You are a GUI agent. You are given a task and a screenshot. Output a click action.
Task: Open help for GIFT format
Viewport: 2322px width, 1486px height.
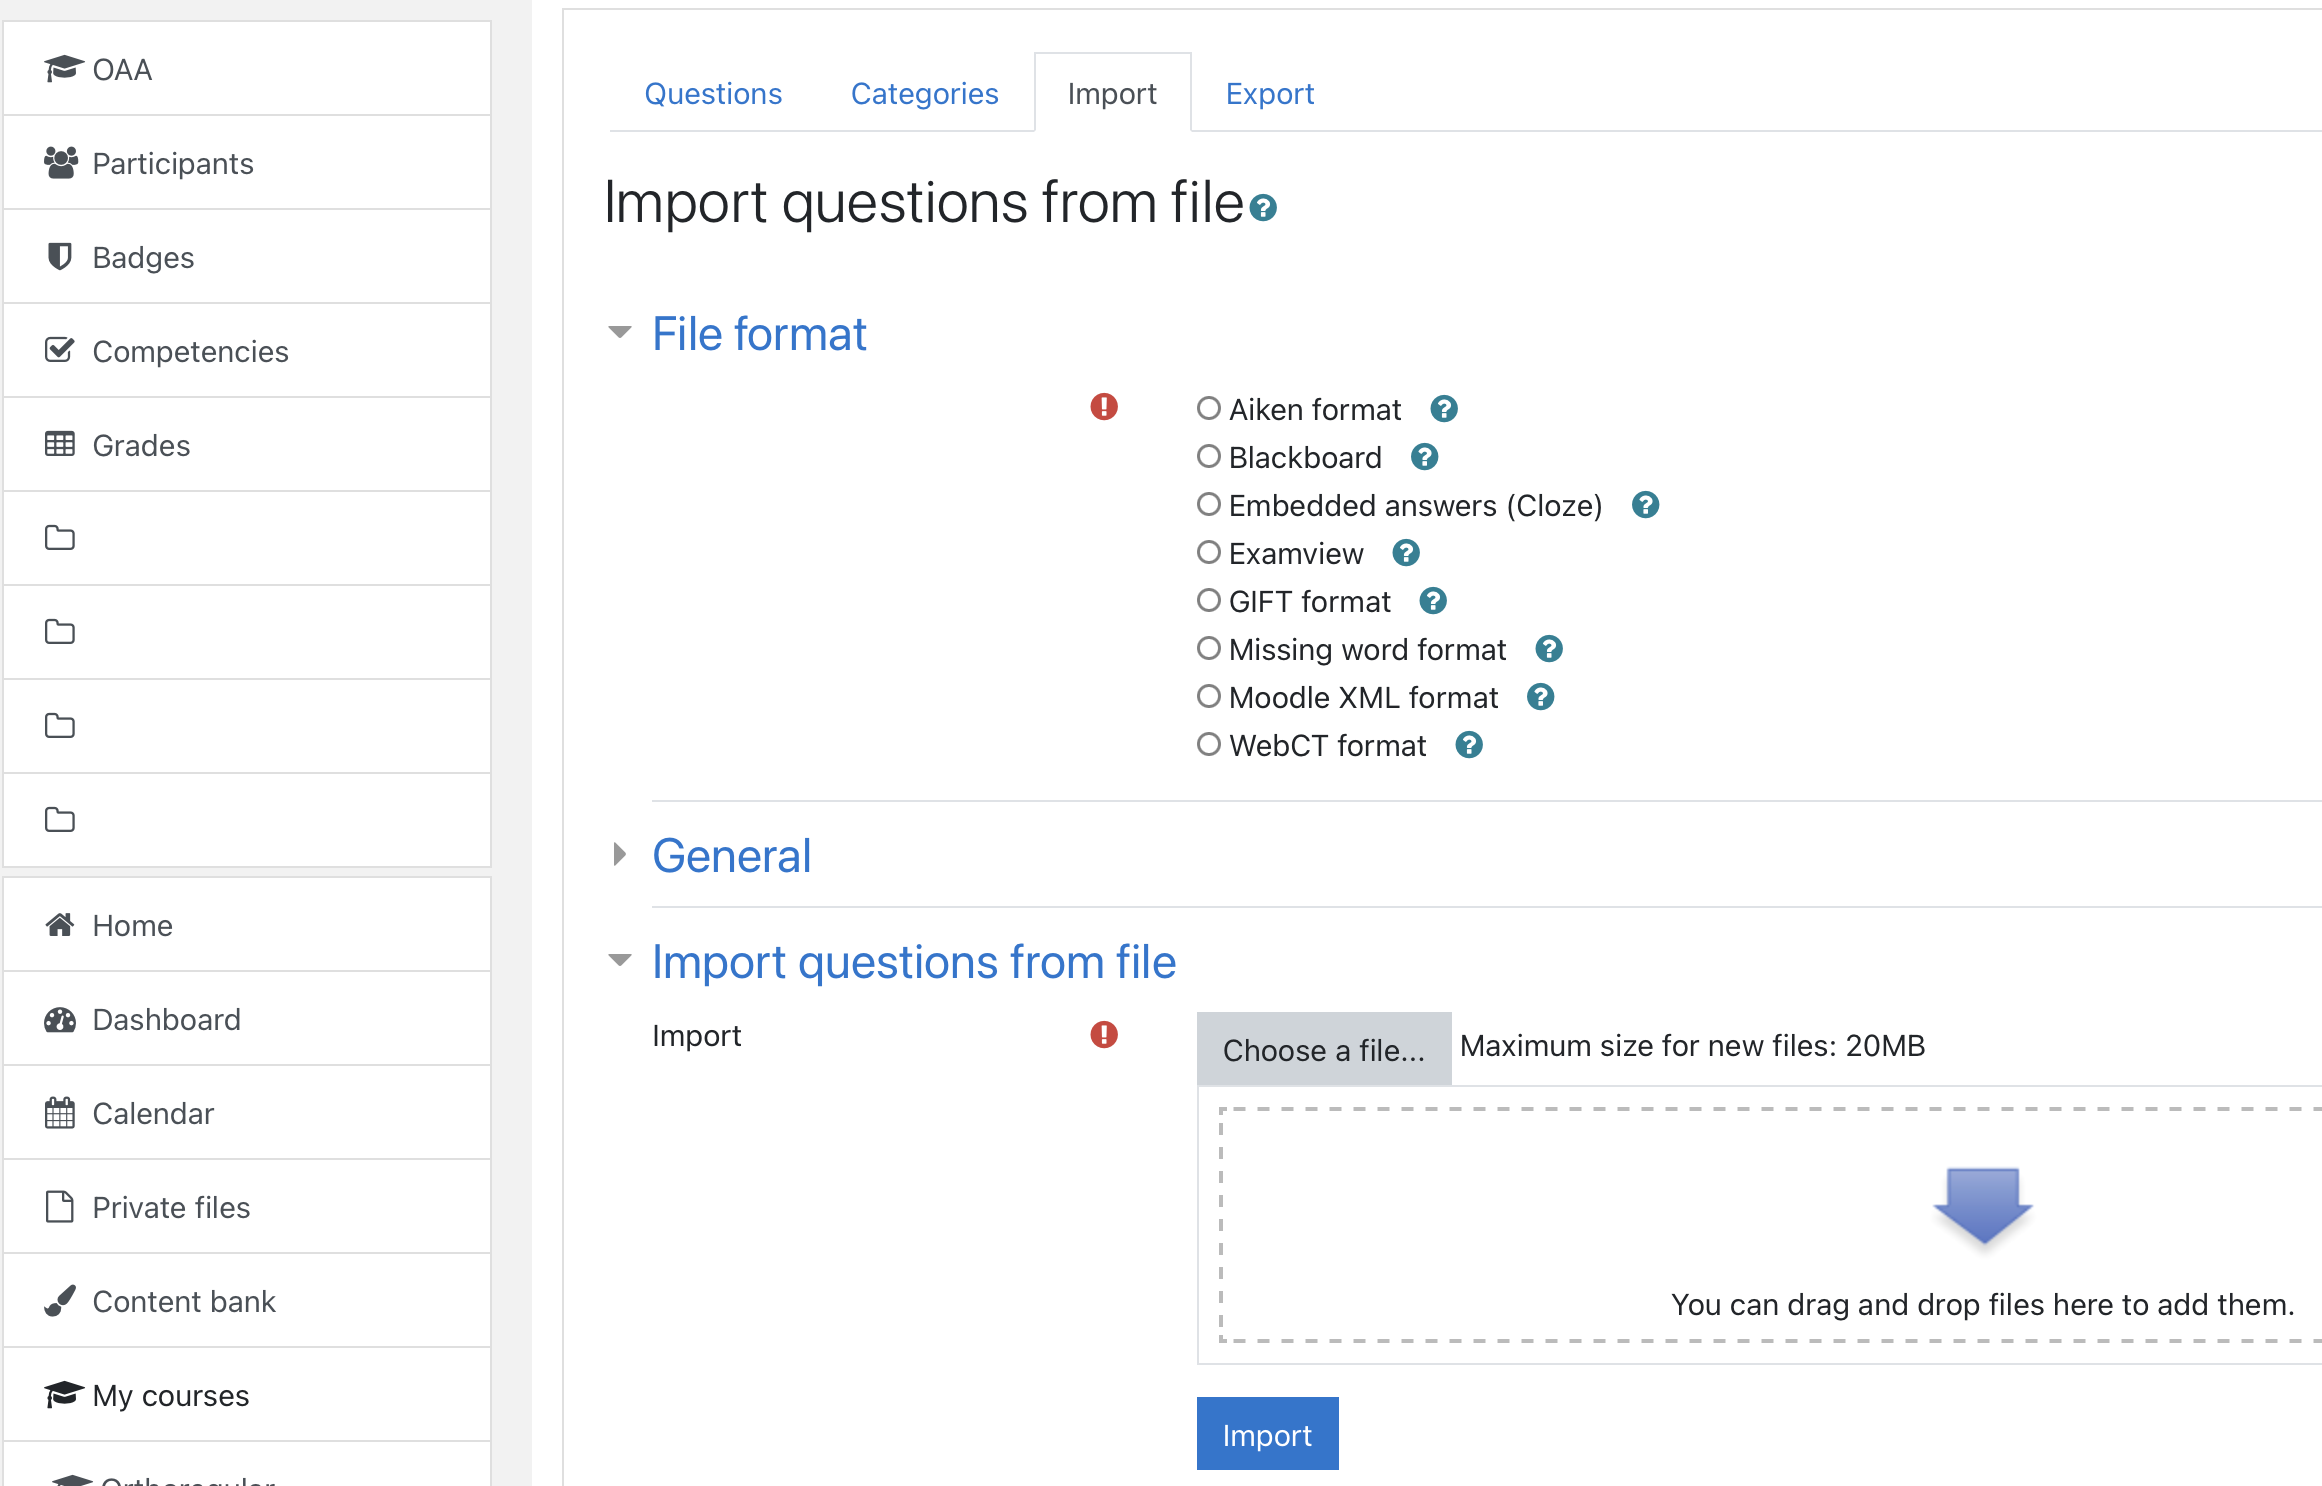coord(1432,601)
